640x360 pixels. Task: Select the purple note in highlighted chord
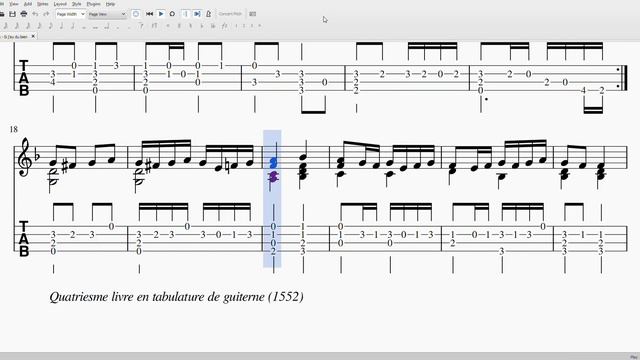click(273, 177)
